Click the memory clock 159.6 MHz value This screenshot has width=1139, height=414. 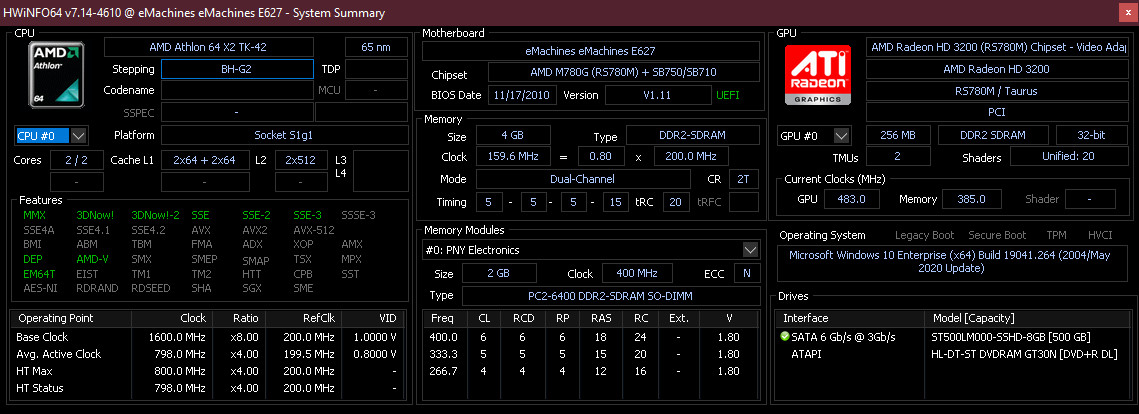click(x=513, y=156)
